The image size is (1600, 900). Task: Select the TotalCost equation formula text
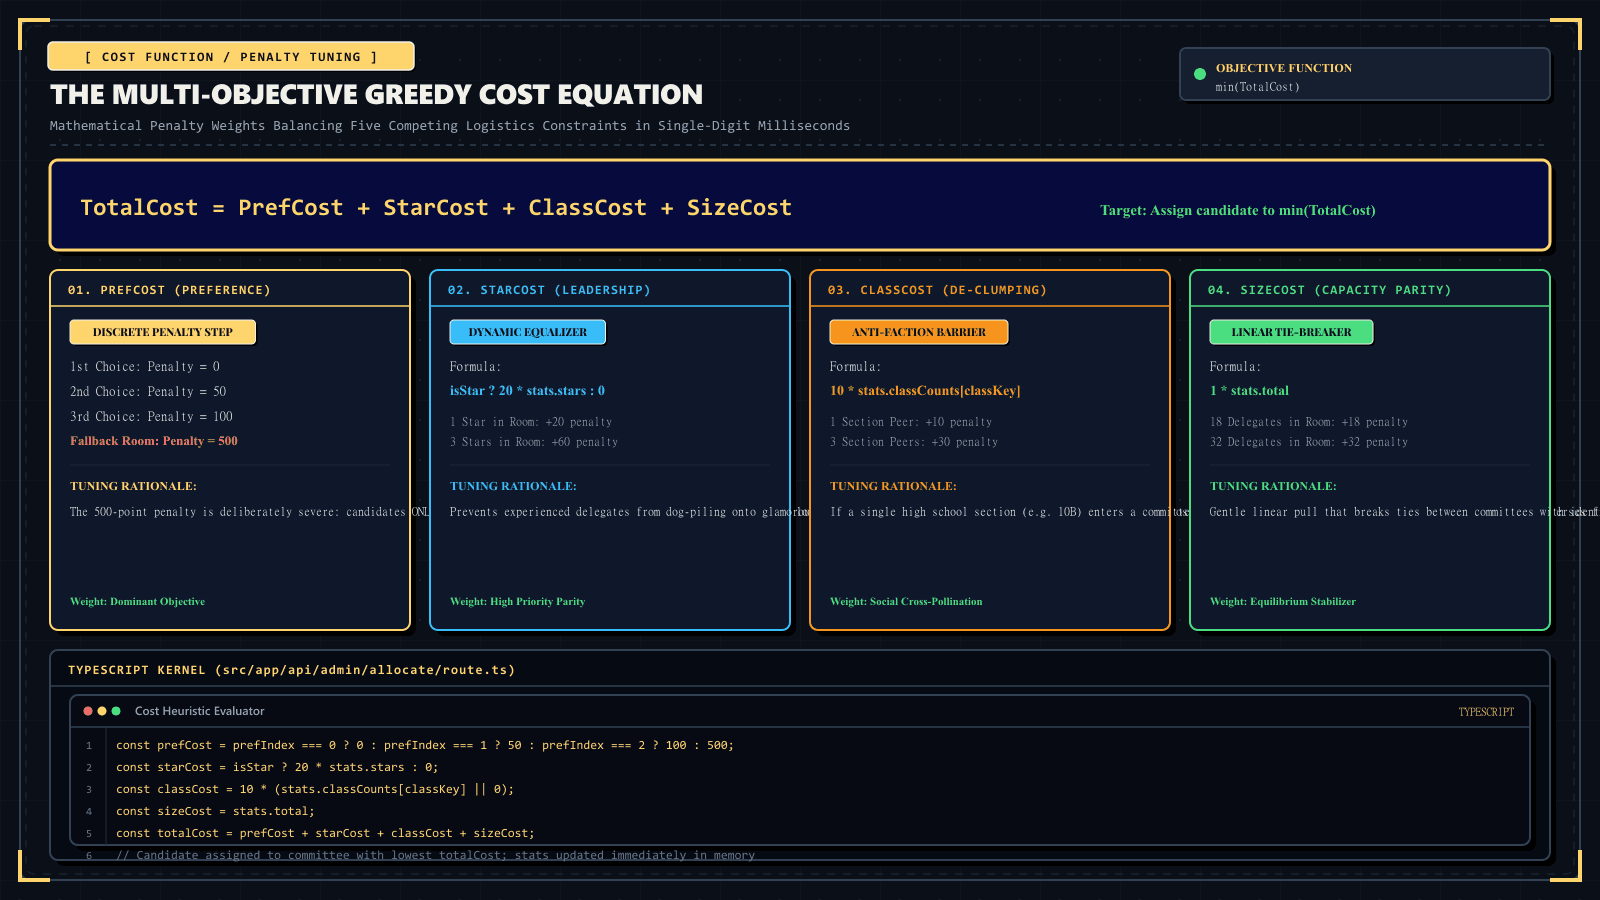[436, 208]
